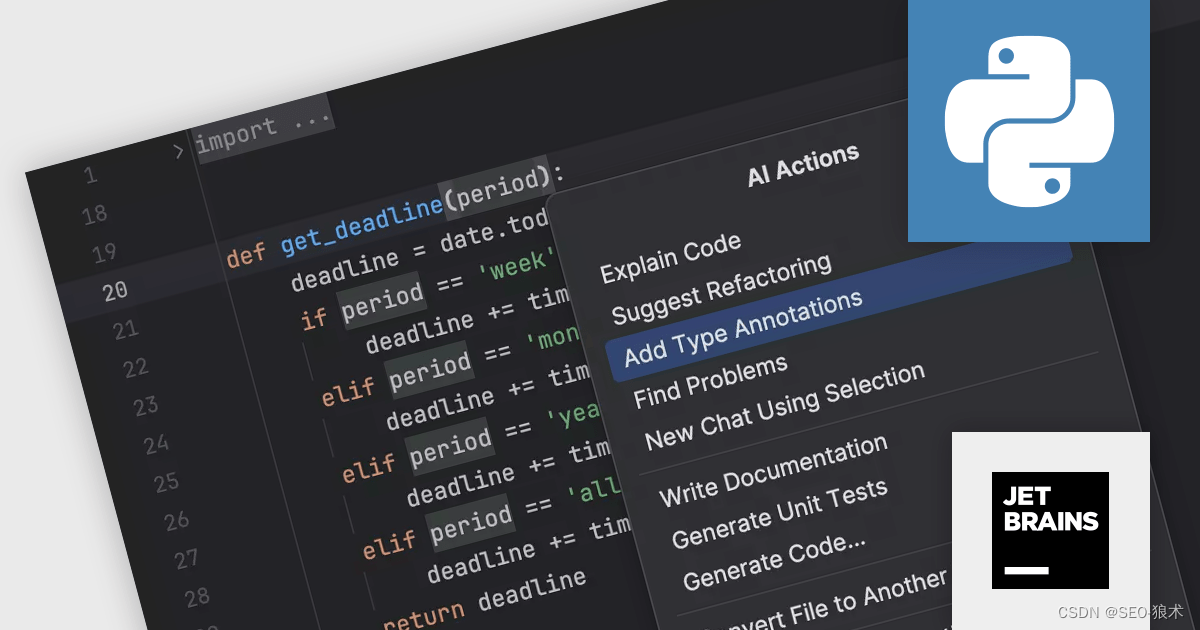
Task: Click line number 22 in gutter
Action: pos(136,368)
